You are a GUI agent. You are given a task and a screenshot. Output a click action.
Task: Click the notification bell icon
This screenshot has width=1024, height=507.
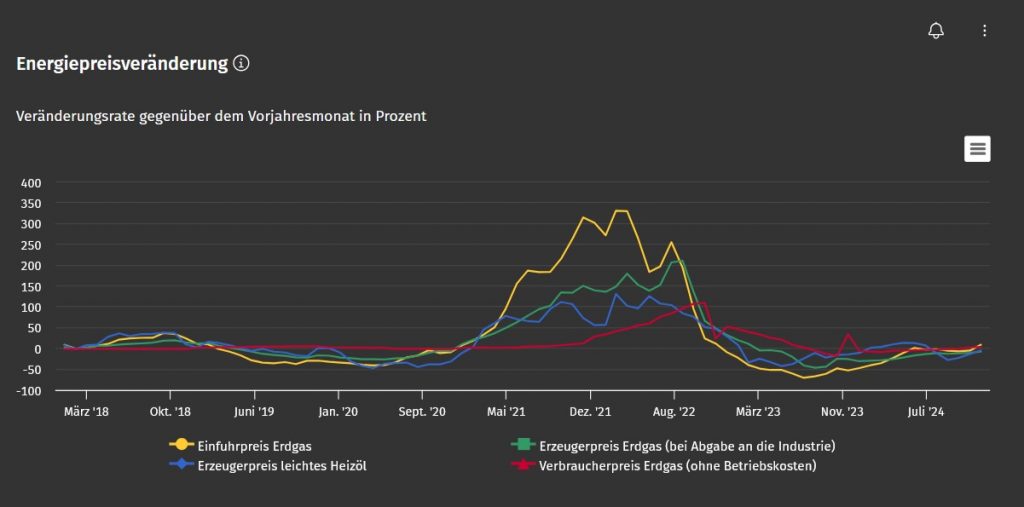pyautogui.click(x=936, y=31)
